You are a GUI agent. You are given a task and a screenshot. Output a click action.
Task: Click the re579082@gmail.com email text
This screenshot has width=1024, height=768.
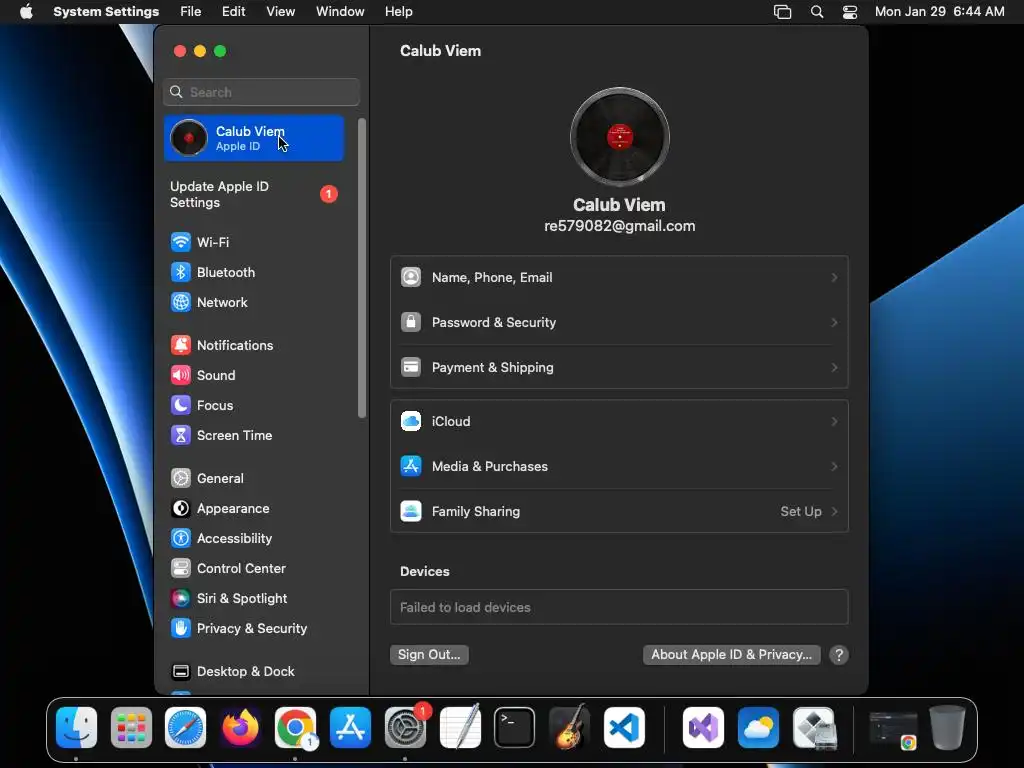coord(620,226)
